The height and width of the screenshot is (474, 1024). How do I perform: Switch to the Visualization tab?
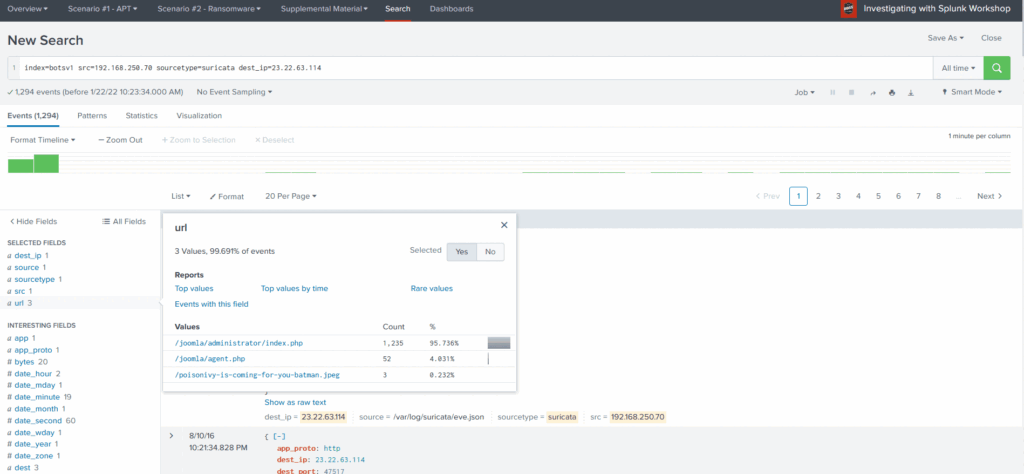click(199, 116)
